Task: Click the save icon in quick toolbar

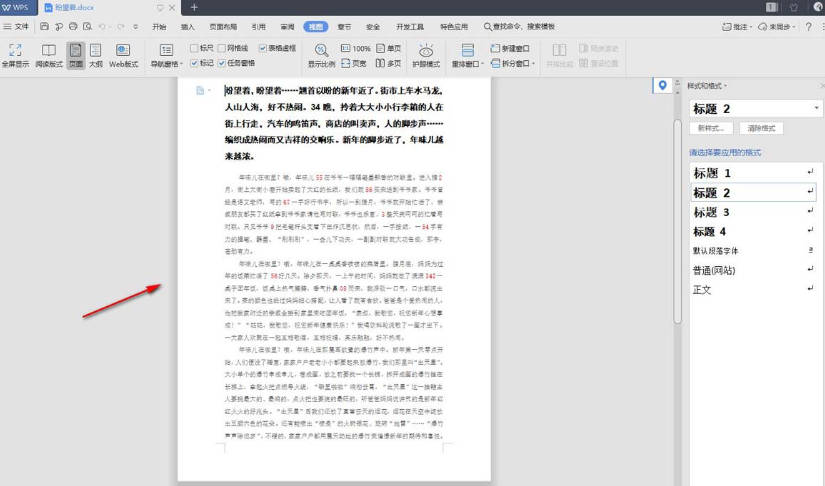Action: click(44, 26)
